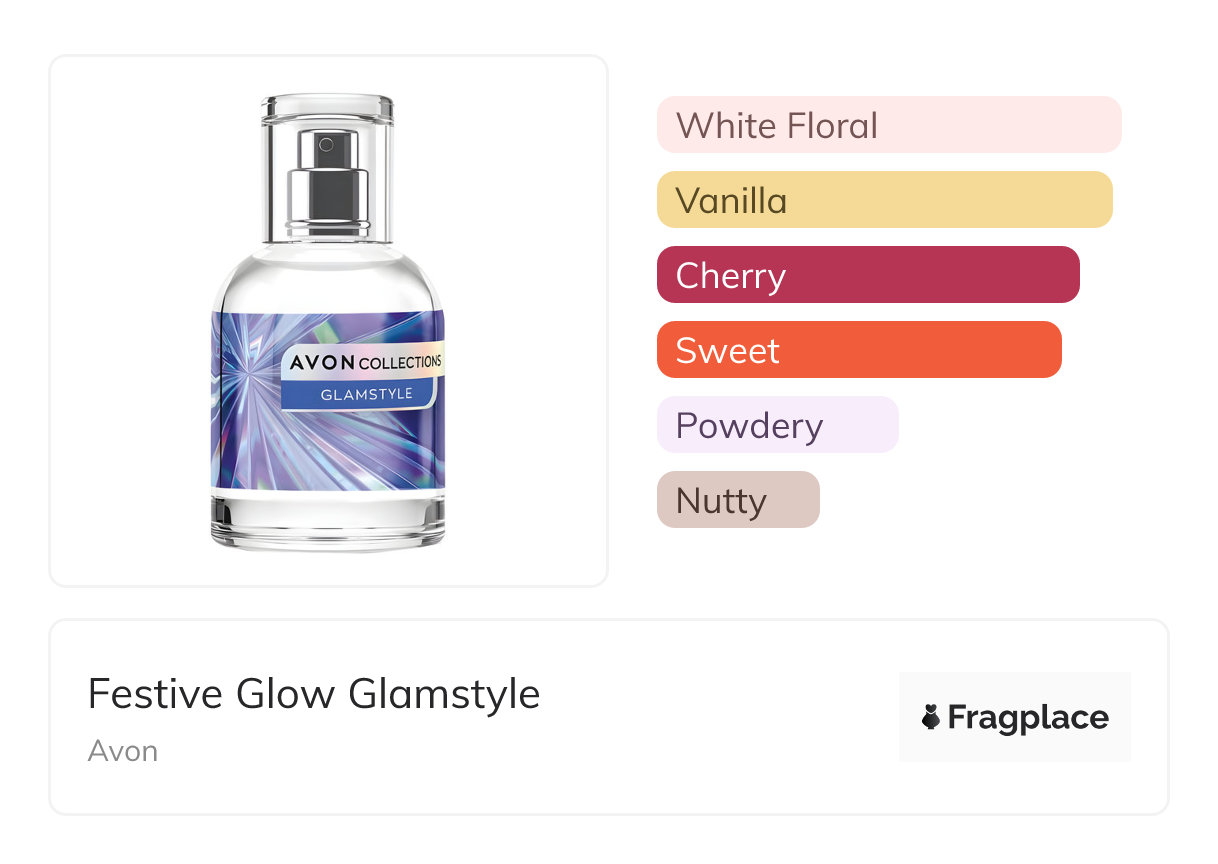Viewport: 1218px width, 864px height.
Task: Click the COLLECTIONS text on the bottle label
Action: [399, 364]
